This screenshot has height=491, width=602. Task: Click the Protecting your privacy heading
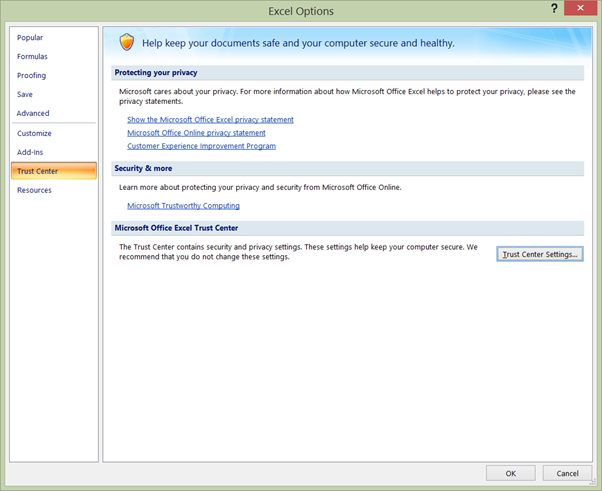tap(156, 73)
